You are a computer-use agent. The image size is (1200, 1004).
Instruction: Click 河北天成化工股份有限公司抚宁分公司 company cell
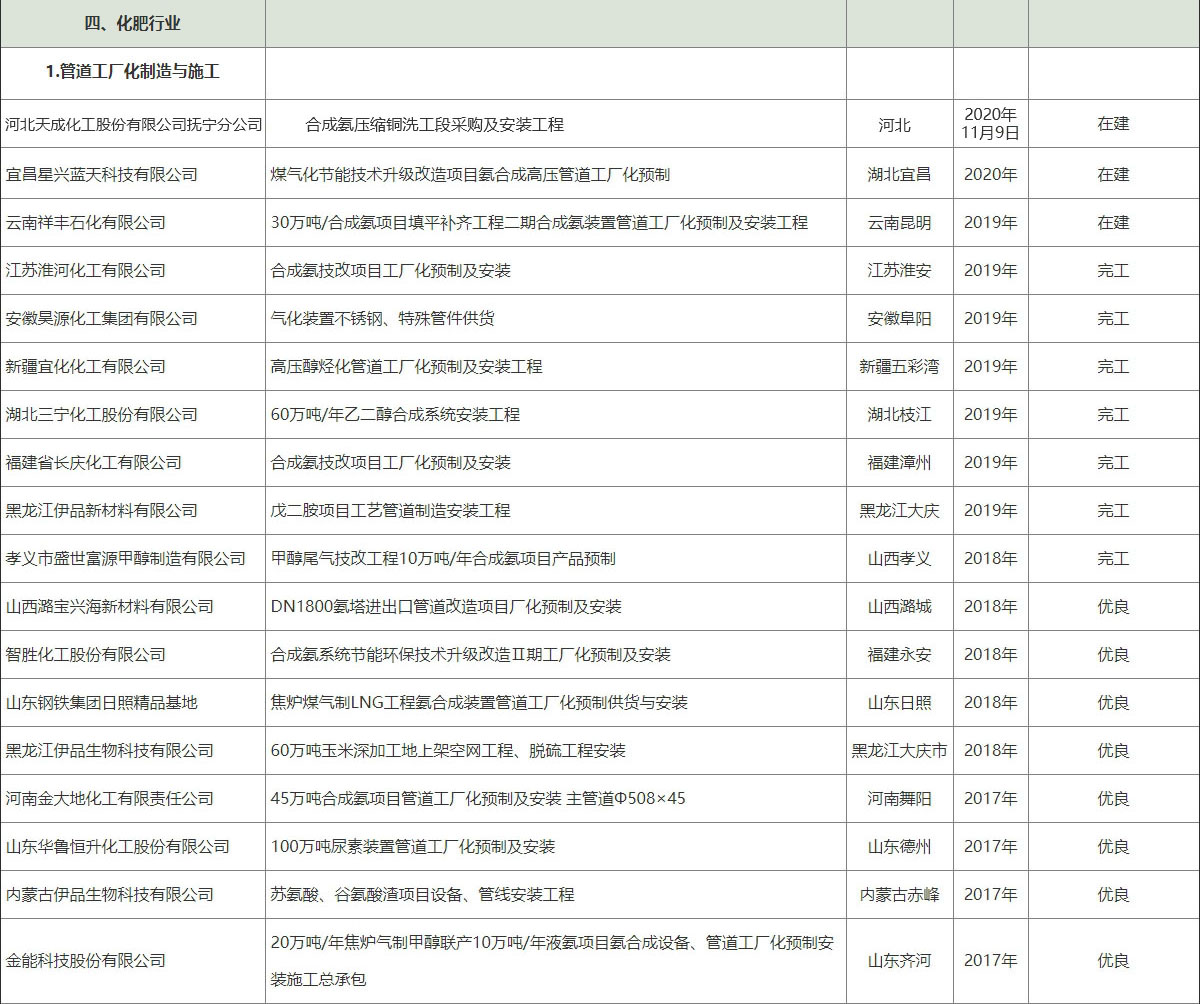pos(133,124)
